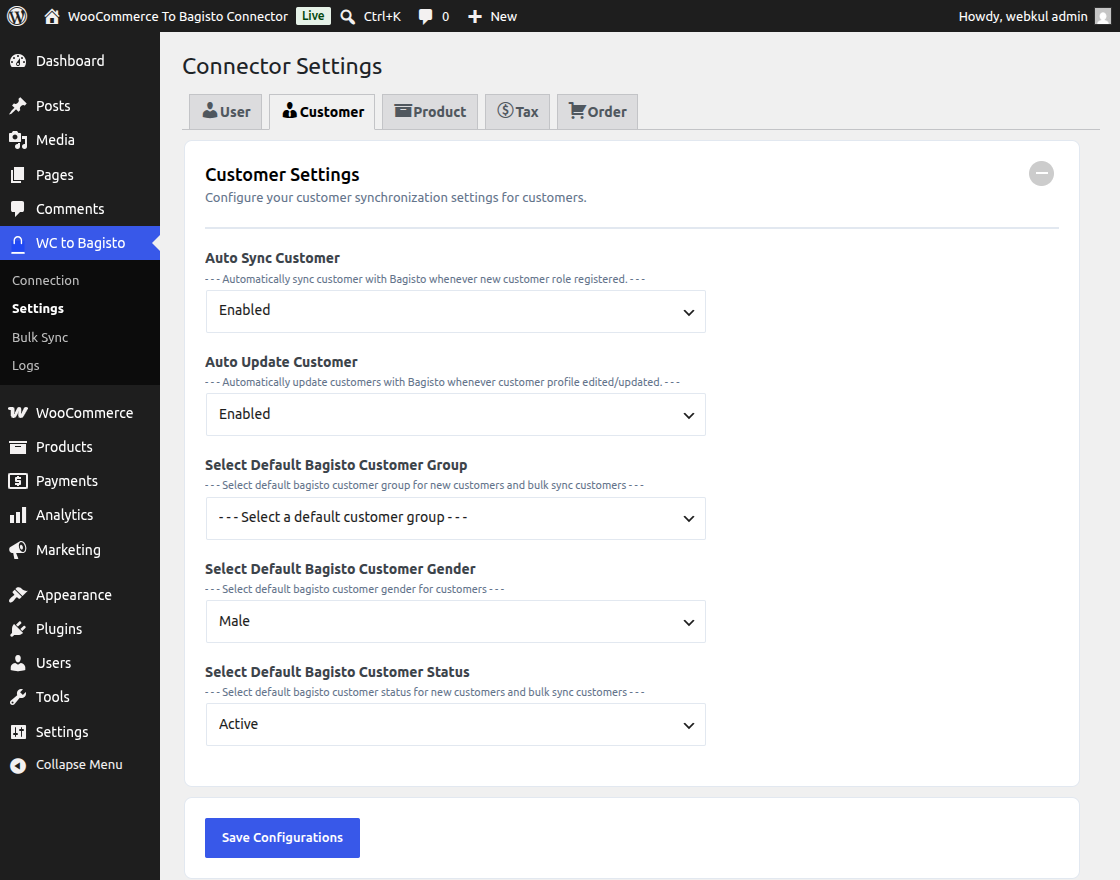
Task: Click the Media icon in sidebar
Action: [x=18, y=140]
